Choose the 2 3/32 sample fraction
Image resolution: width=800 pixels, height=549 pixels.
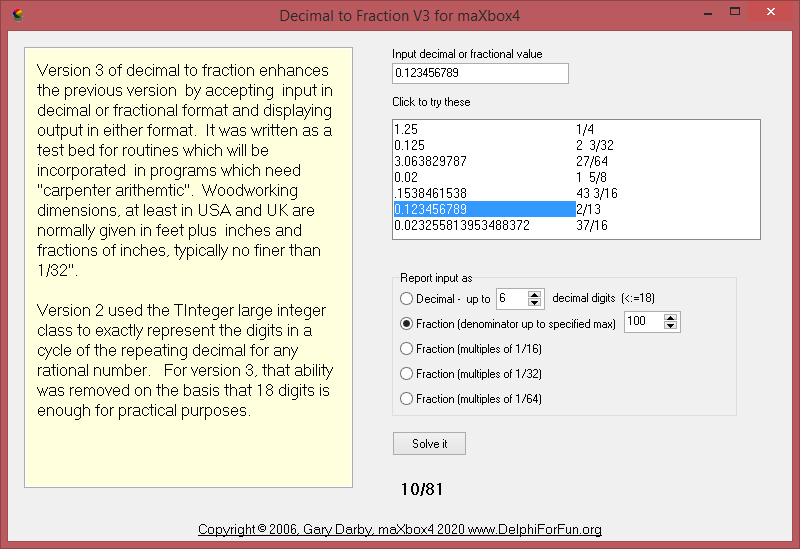pyautogui.click(x=596, y=145)
